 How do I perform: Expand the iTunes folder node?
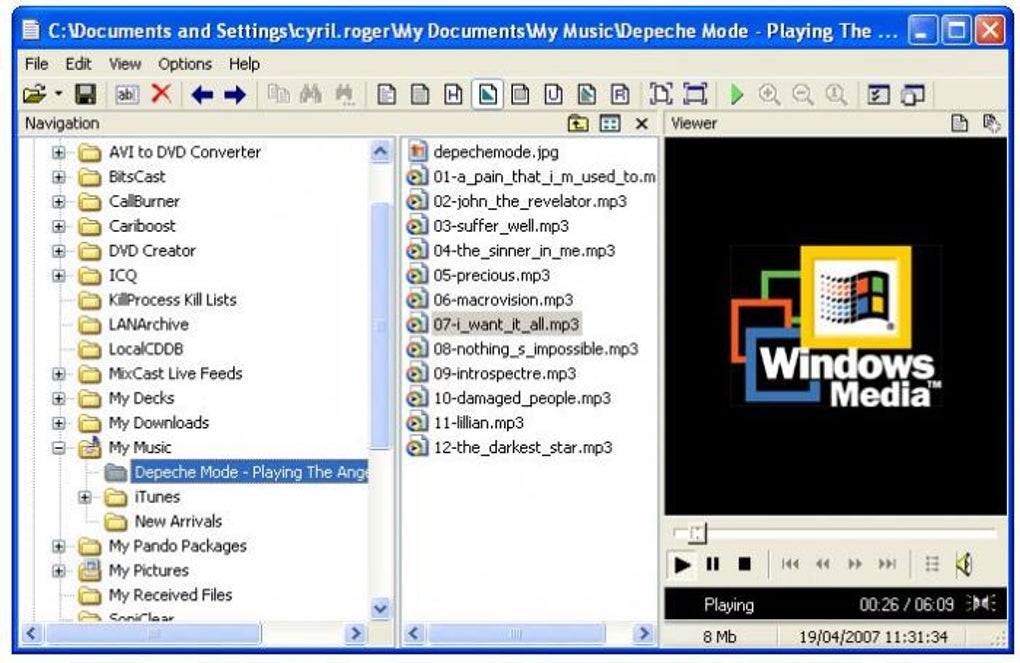point(85,498)
